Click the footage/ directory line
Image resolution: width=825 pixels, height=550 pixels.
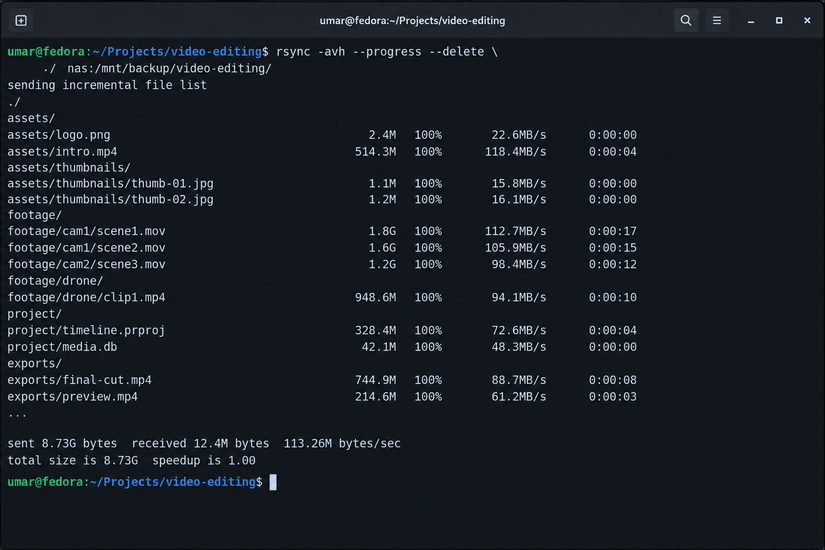tap(35, 215)
